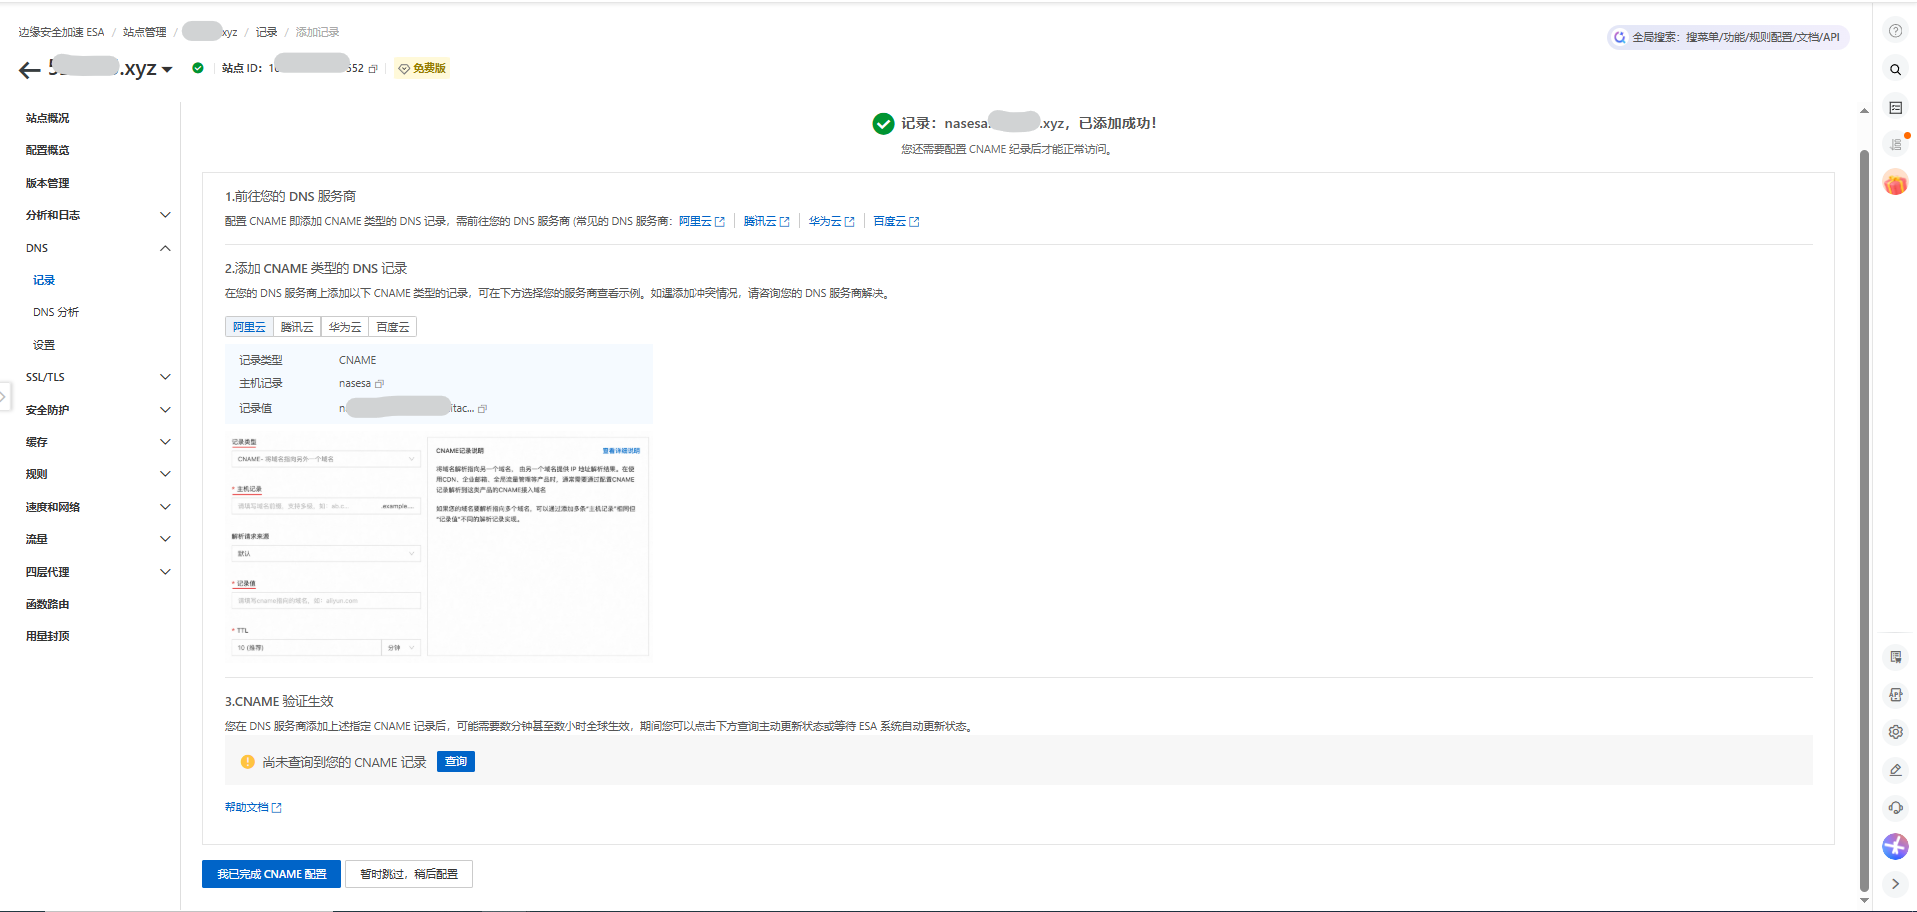Open the icon with the orange notification dot
The width and height of the screenshot is (1917, 912).
tap(1896, 144)
